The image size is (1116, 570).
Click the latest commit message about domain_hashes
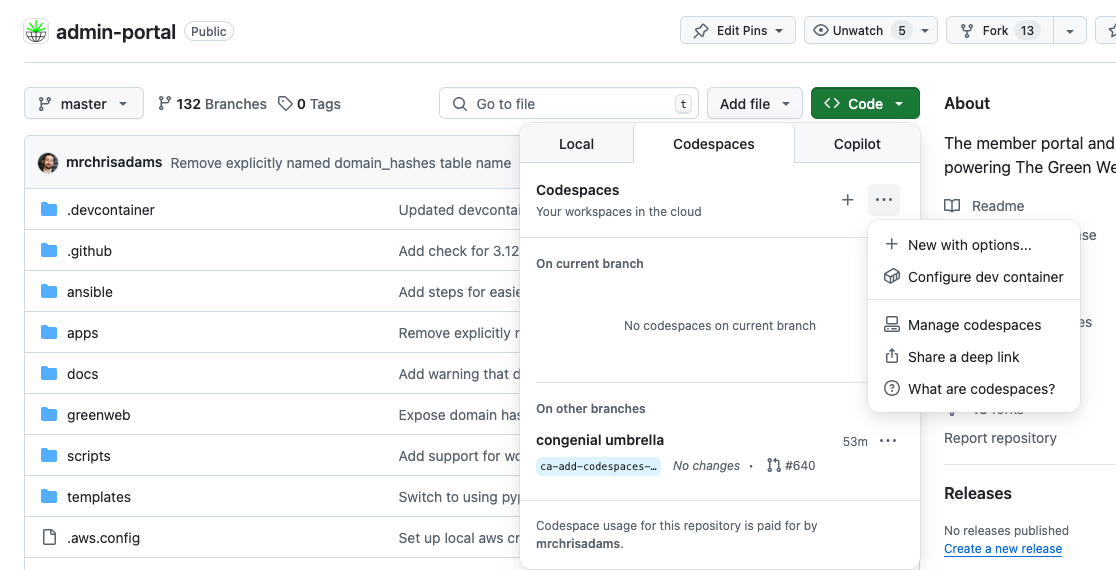coord(341,163)
